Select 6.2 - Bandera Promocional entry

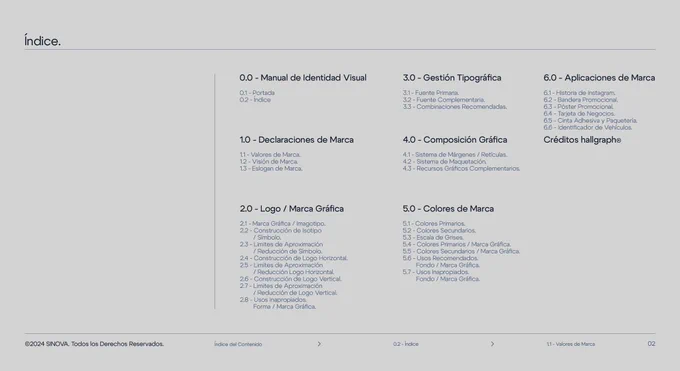pyautogui.click(x=581, y=99)
